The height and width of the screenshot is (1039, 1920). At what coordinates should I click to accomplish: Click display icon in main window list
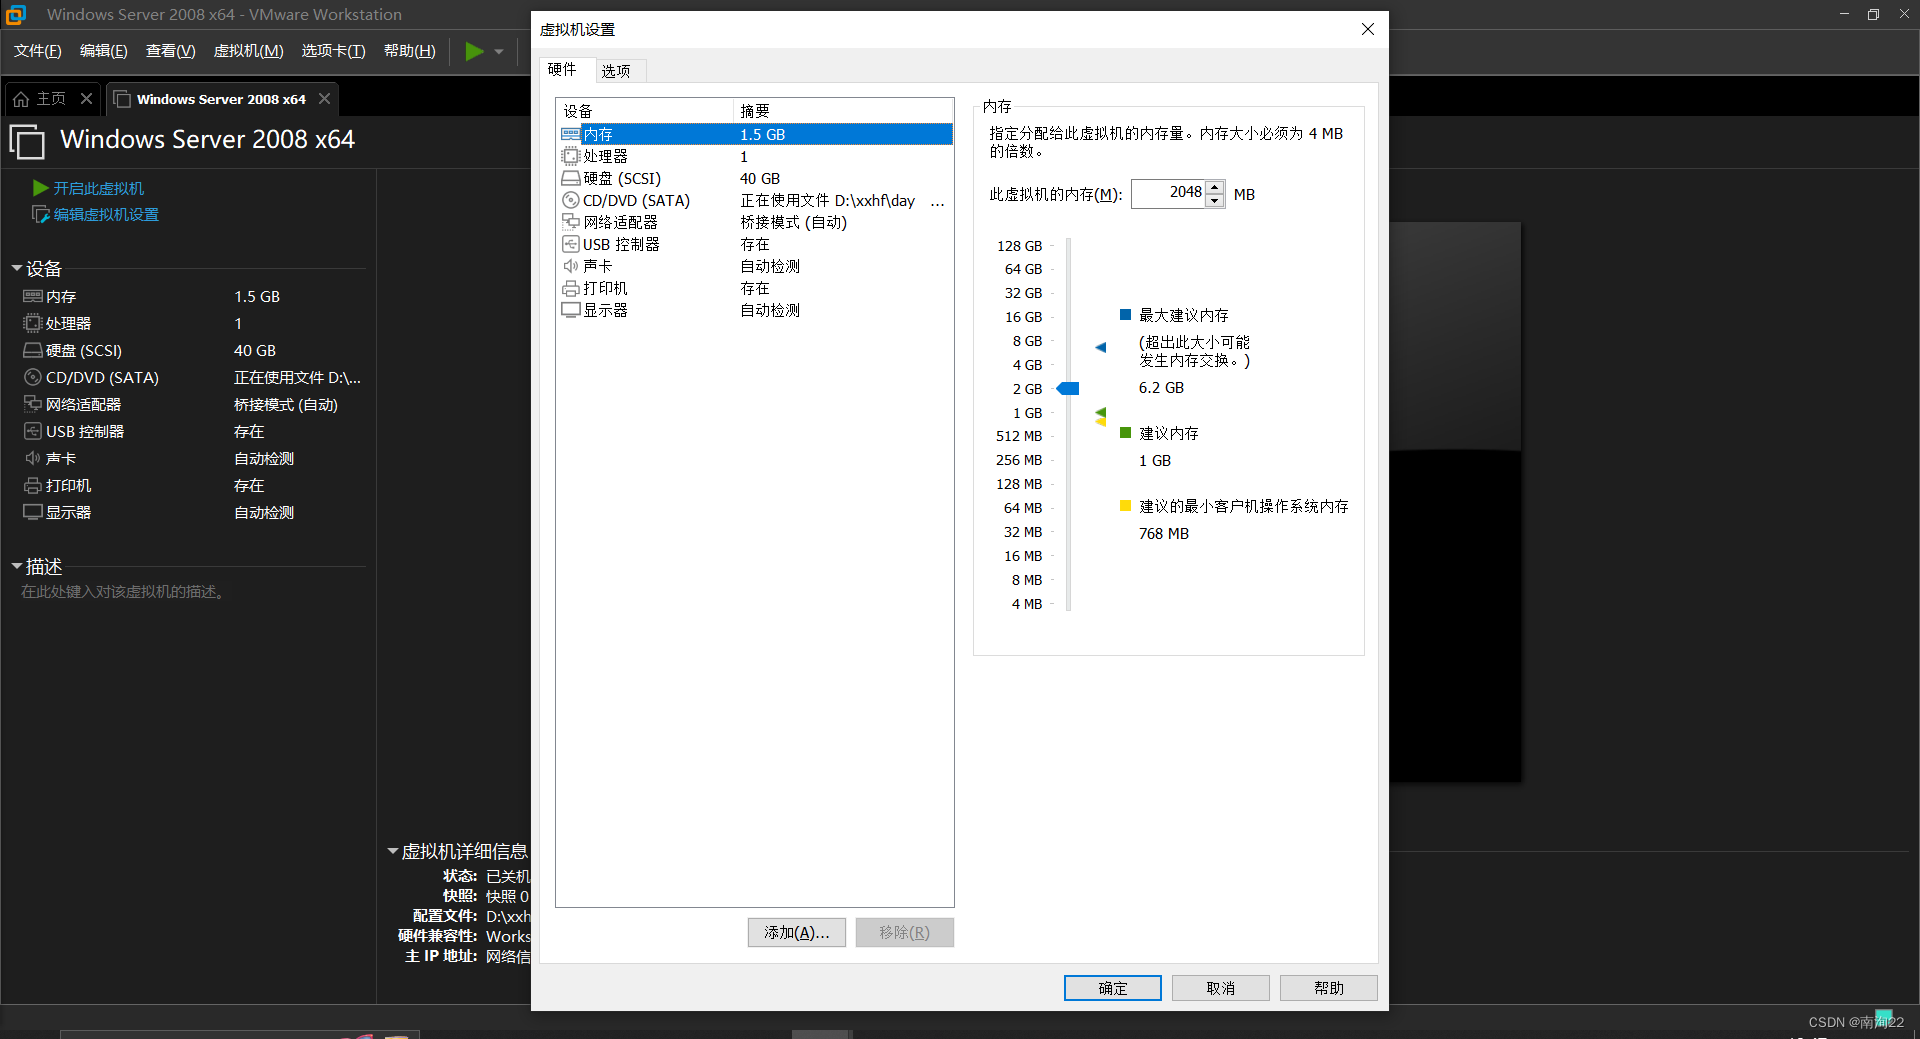[32, 512]
